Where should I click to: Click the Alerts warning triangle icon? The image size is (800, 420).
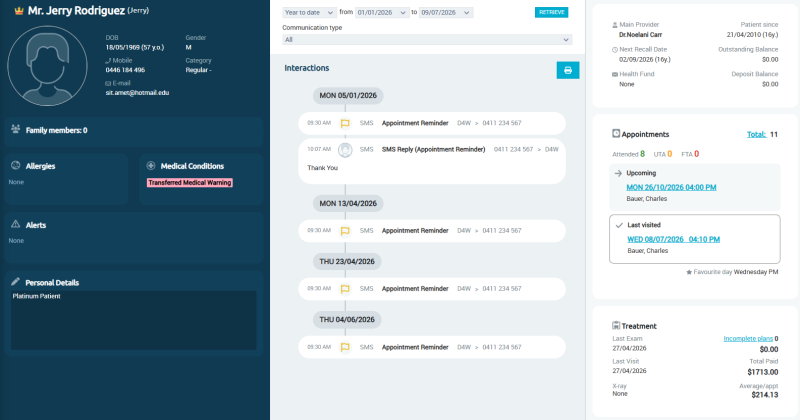15,224
